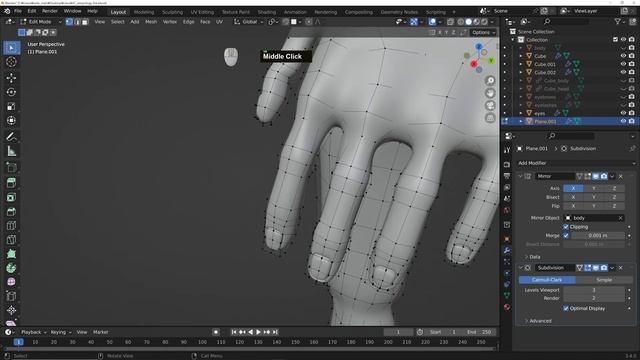The height and width of the screenshot is (360, 640).
Task: Switch to vertex select mode
Action: pos(69,22)
